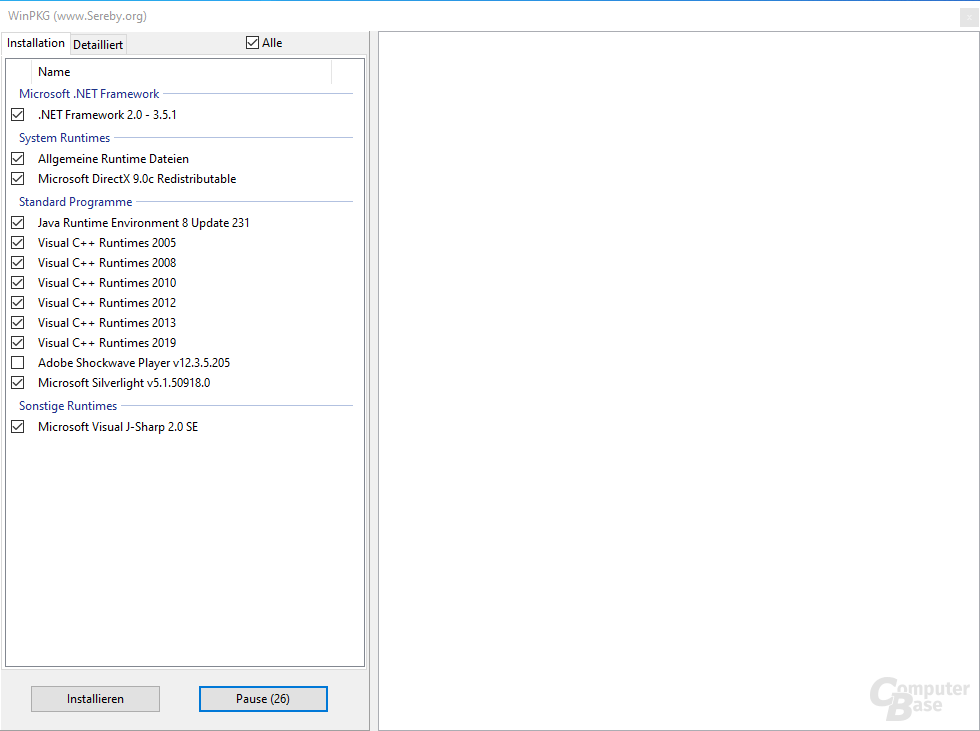This screenshot has width=980, height=731.
Task: Uncheck Microsoft DirectX 9.0c Redistributable
Action: click(17, 178)
